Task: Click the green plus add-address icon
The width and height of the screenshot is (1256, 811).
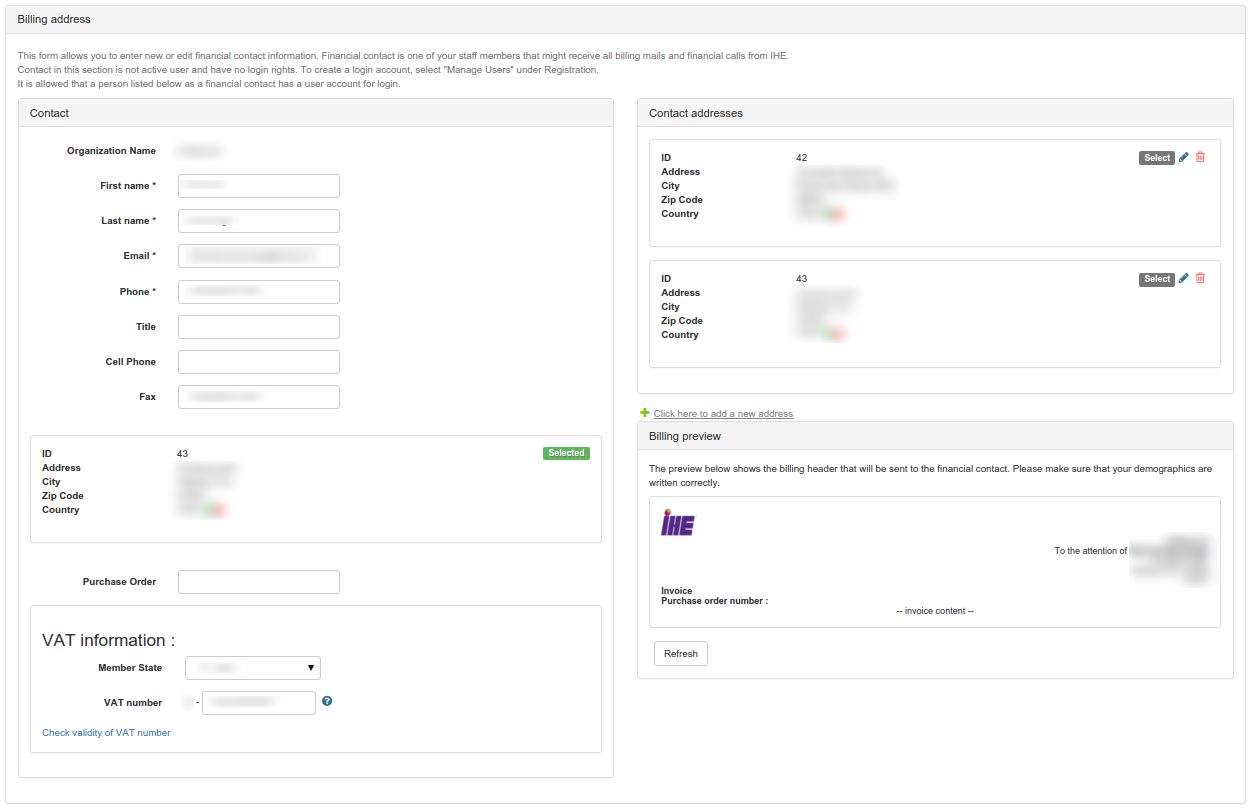Action: (645, 413)
